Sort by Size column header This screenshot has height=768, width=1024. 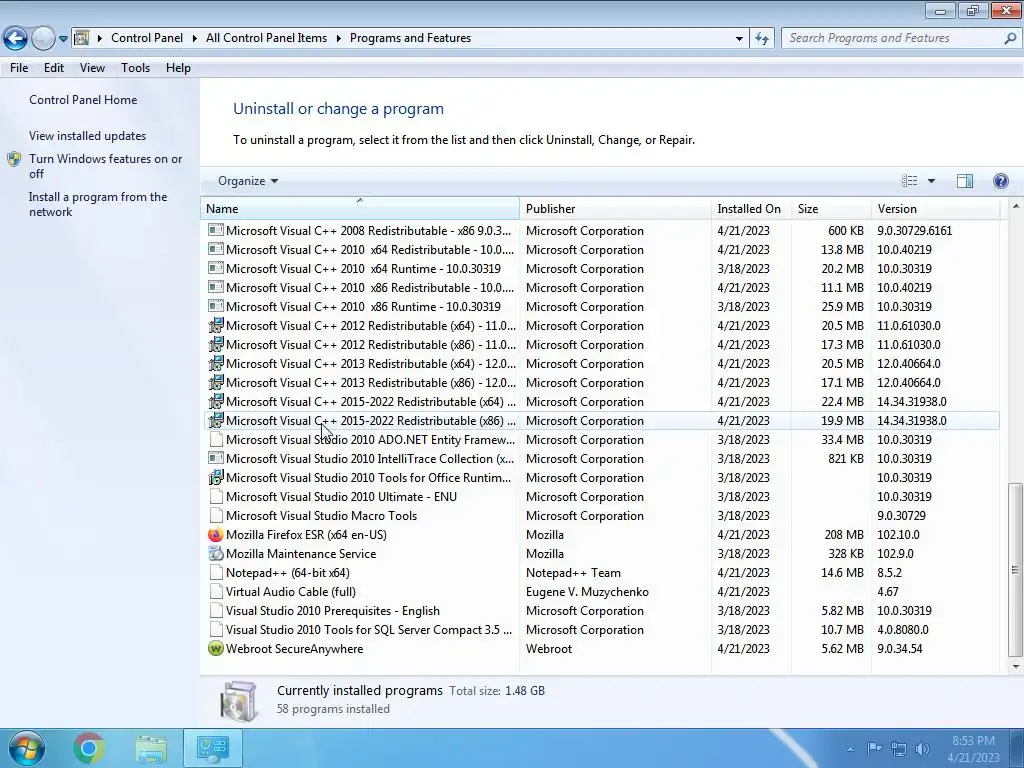coord(831,208)
